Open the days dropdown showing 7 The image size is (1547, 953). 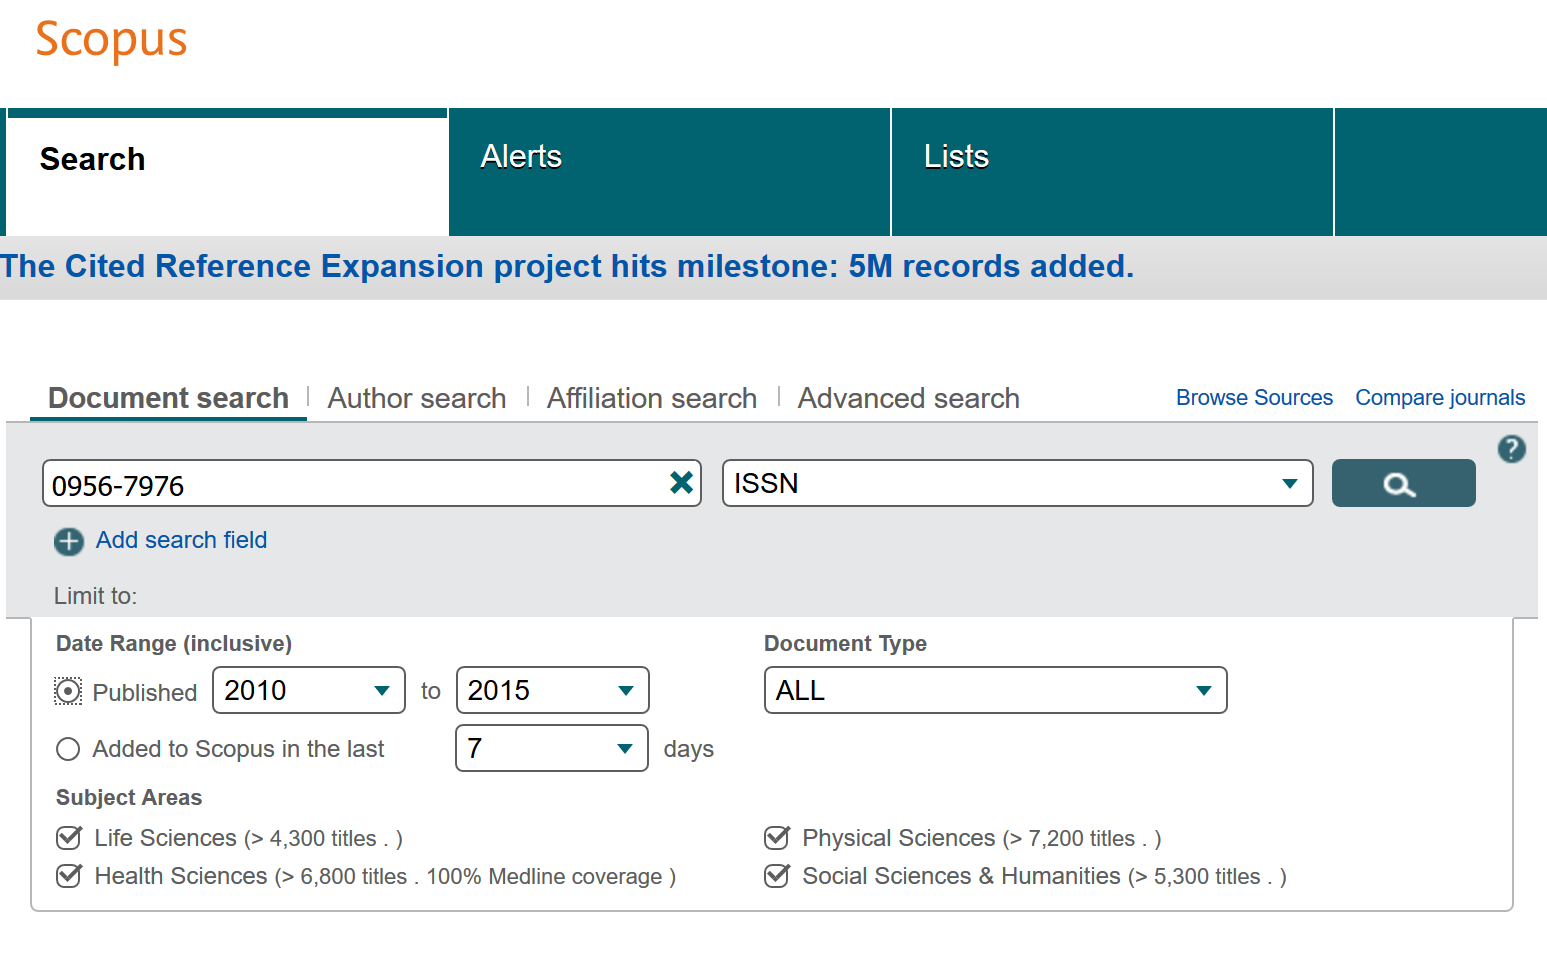click(625, 748)
